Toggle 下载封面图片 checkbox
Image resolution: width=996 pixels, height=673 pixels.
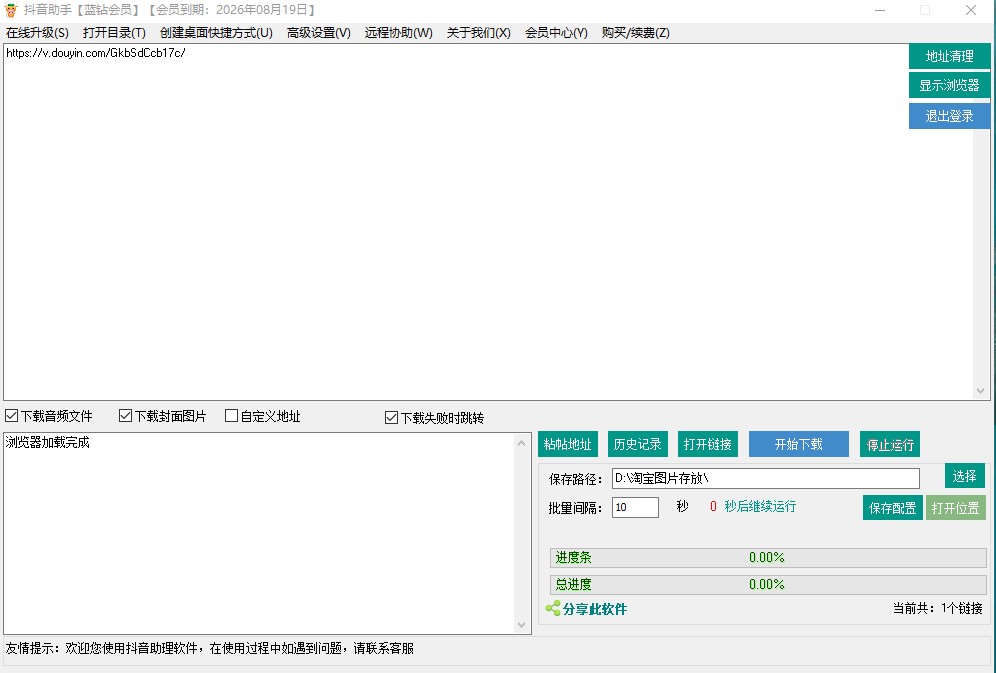[125, 416]
